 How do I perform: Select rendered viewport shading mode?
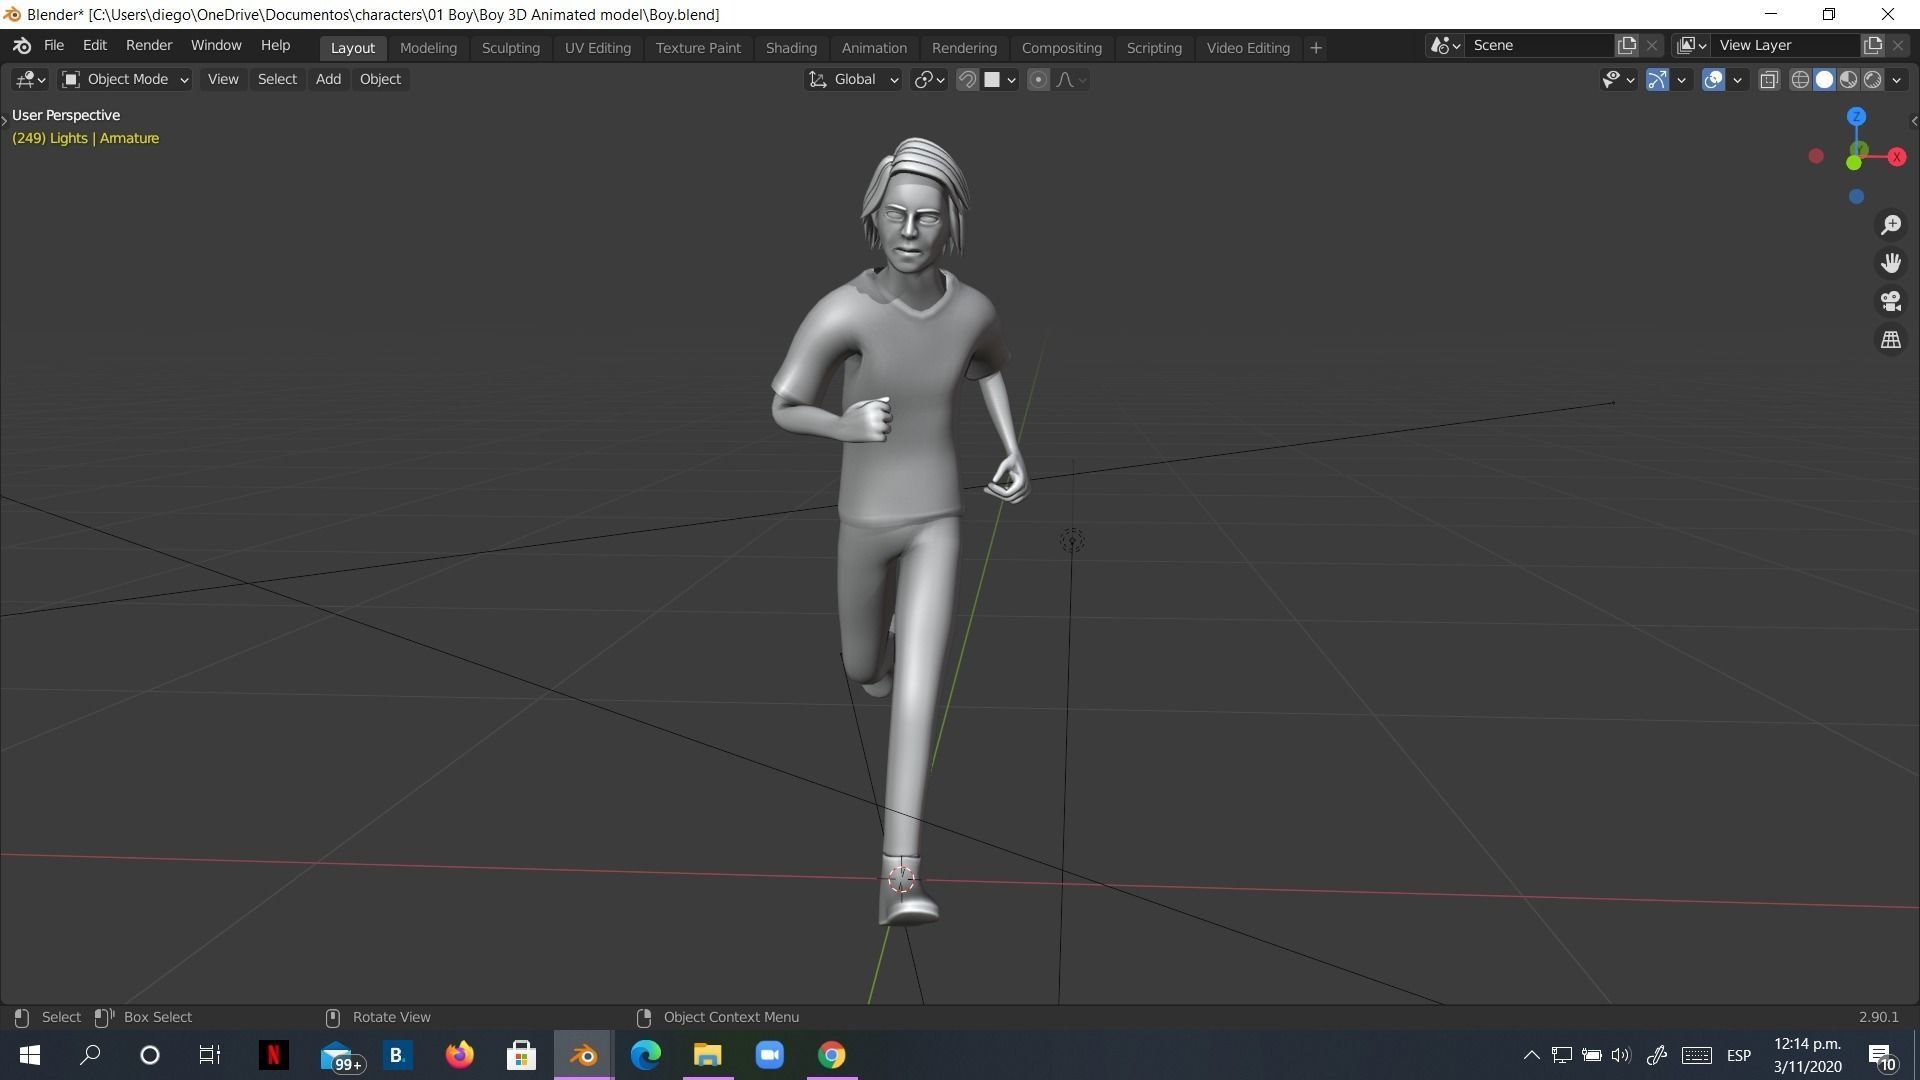1872,80
